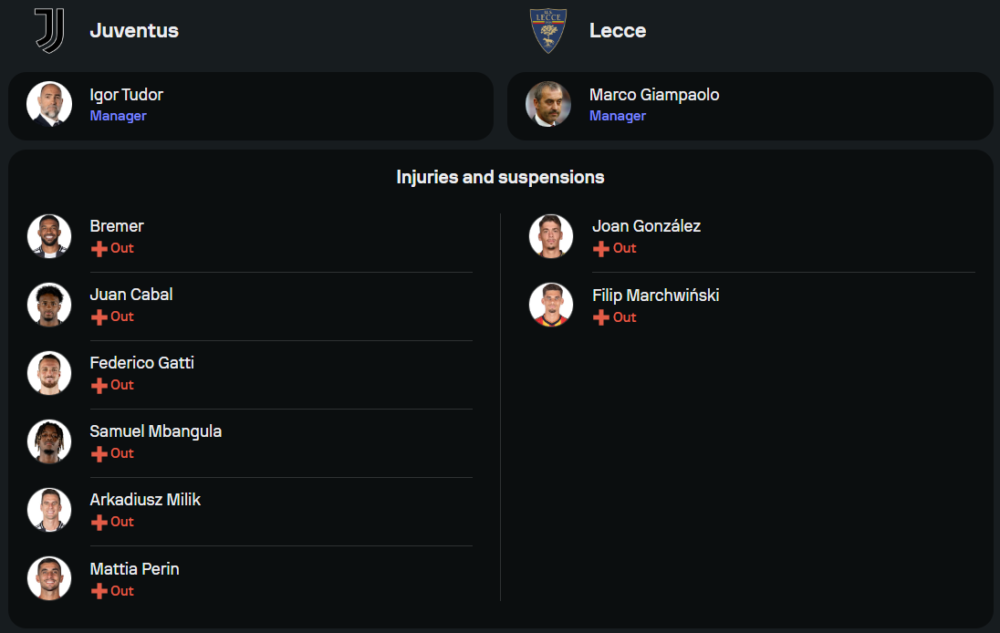Open Marco Giampaolo's manager photo

pyautogui.click(x=548, y=104)
